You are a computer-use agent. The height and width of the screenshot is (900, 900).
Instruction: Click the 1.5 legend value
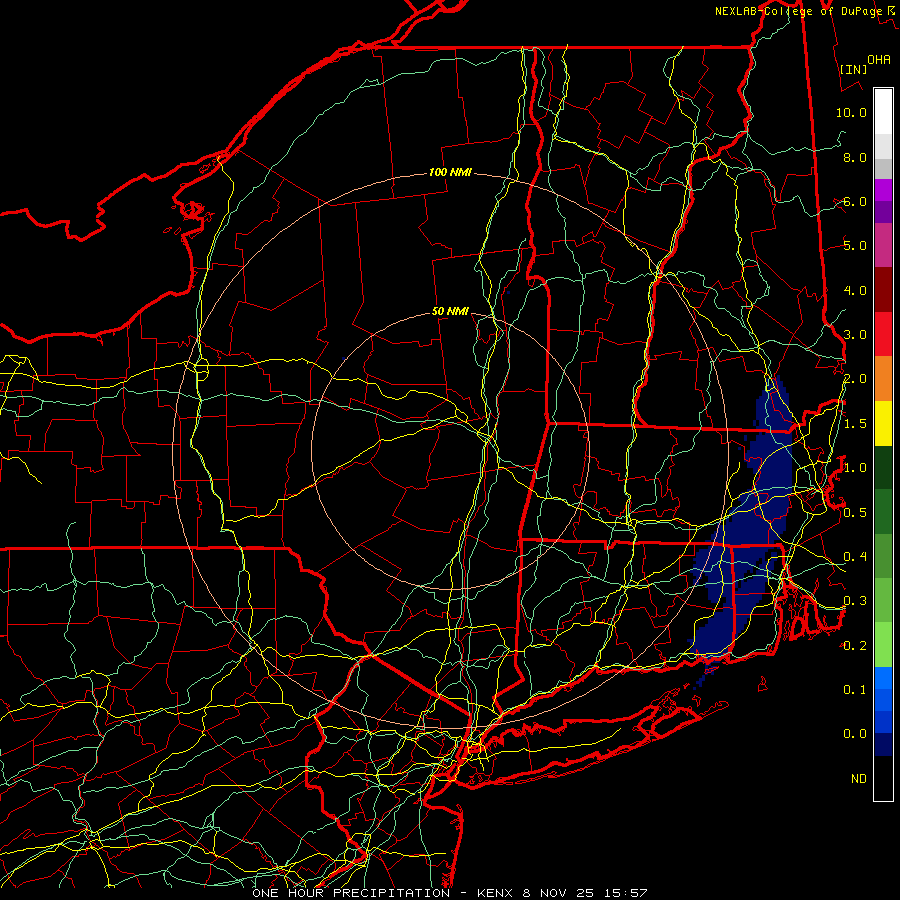[x=855, y=424]
